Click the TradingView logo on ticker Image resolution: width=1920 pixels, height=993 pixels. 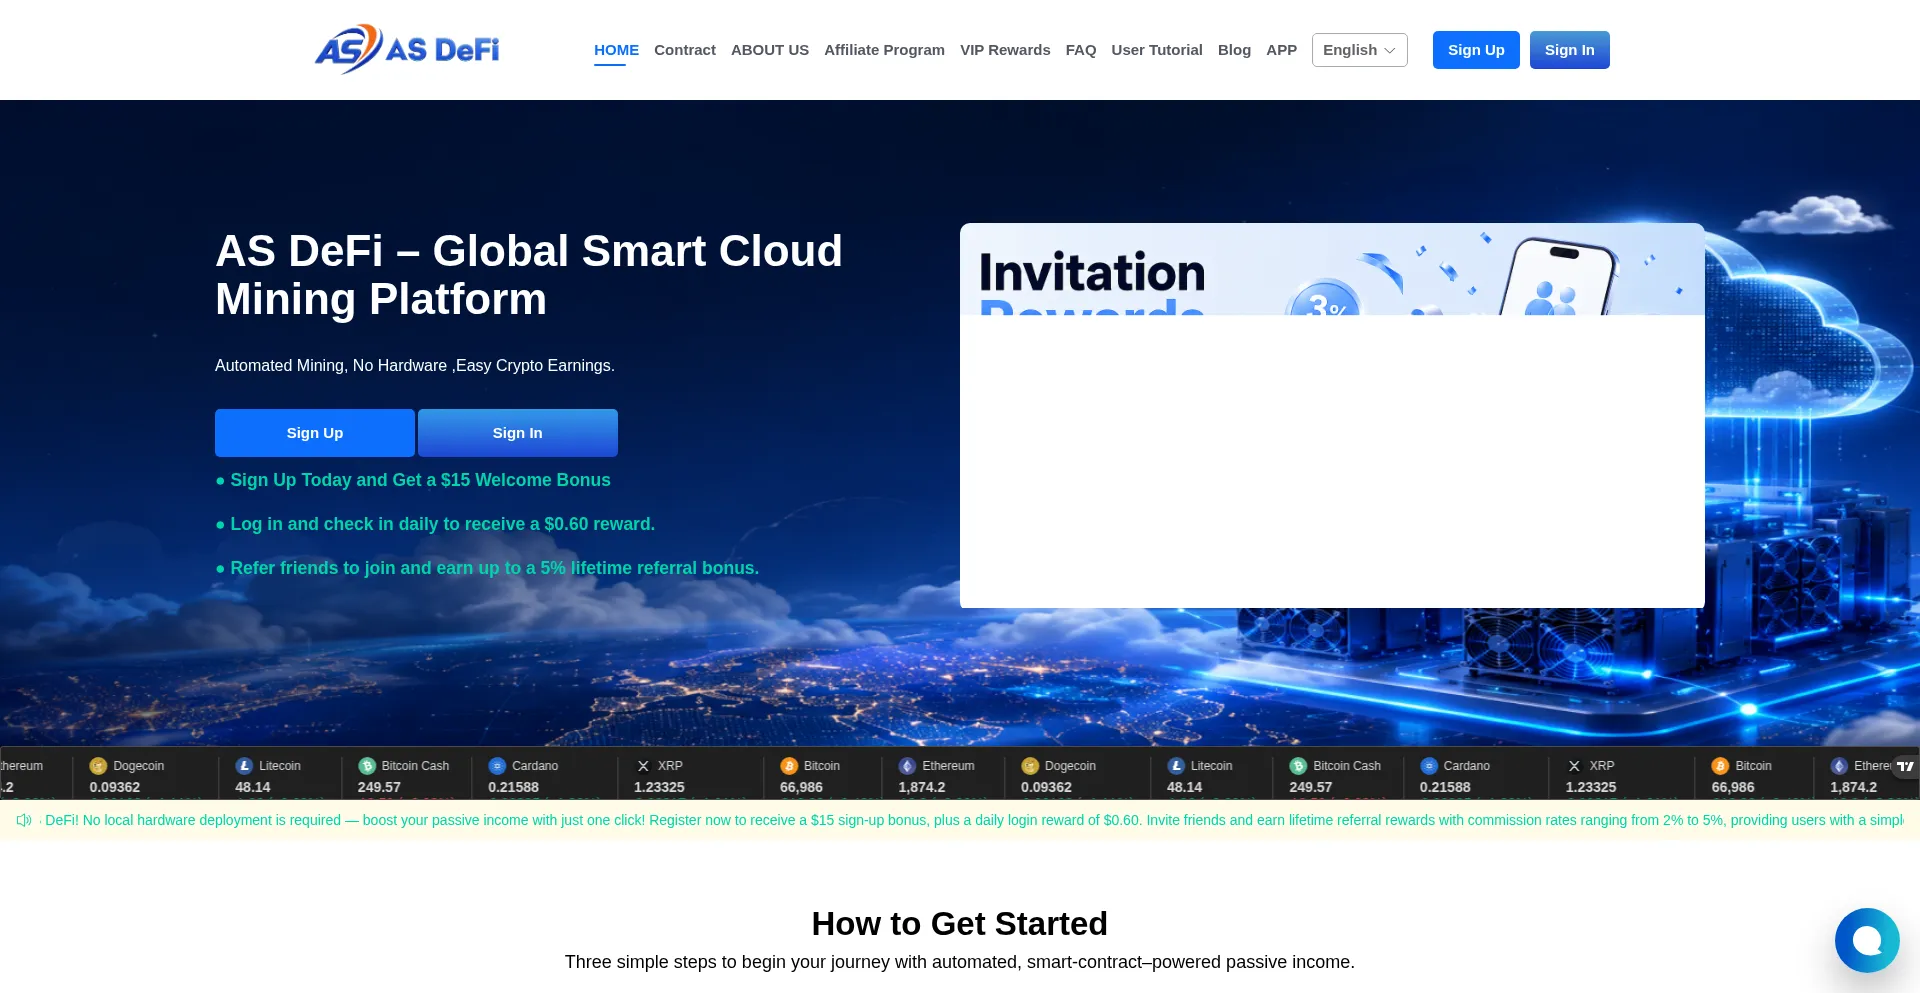click(1905, 766)
